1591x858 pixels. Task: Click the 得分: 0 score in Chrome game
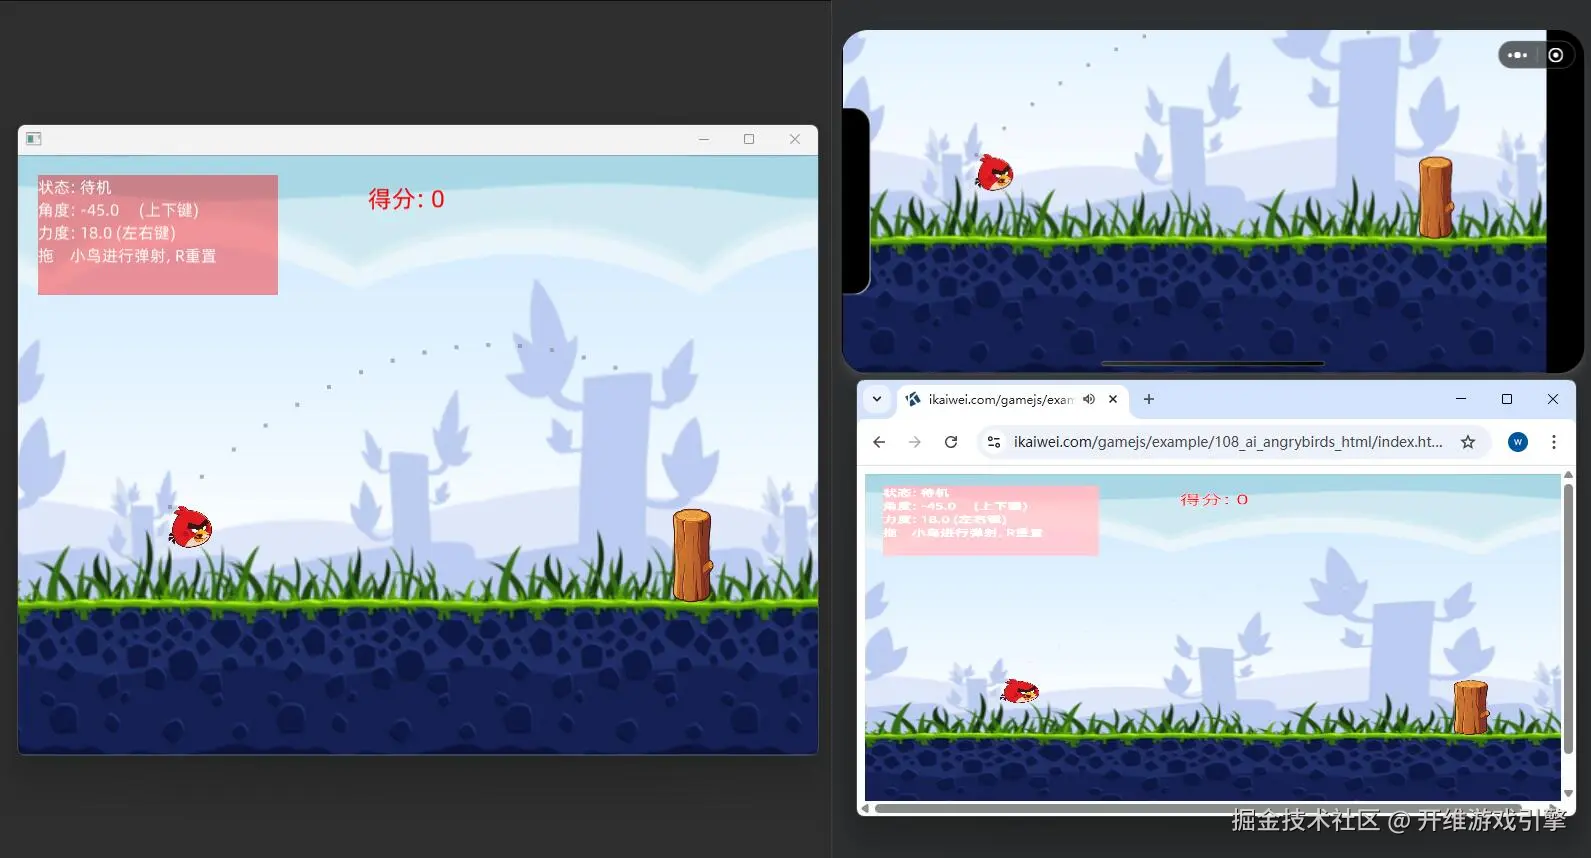coord(1214,499)
